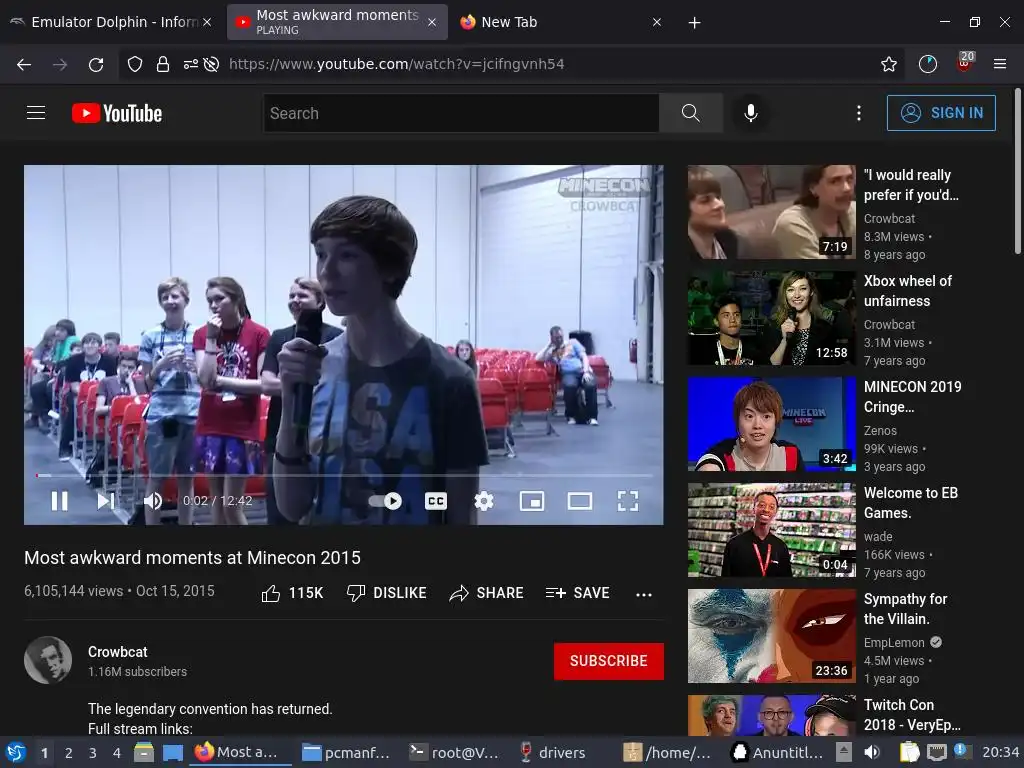Open the circular extension icon in toolbar
The image size is (1024, 768).
[927, 64]
